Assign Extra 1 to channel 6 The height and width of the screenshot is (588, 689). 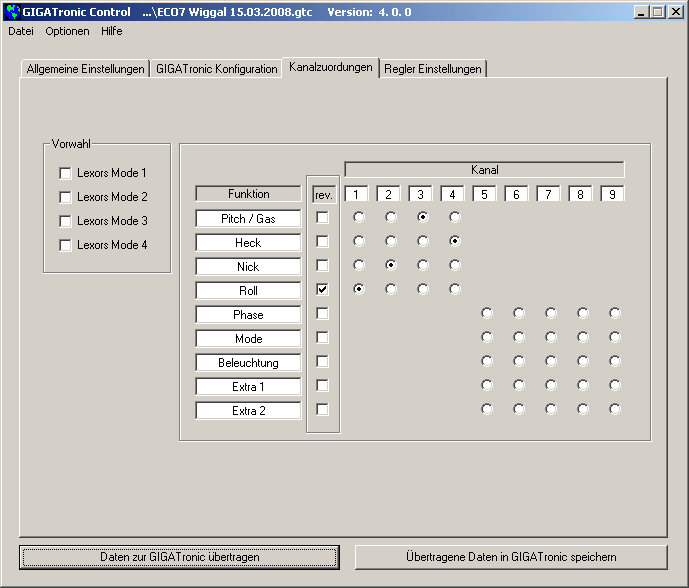pos(519,385)
